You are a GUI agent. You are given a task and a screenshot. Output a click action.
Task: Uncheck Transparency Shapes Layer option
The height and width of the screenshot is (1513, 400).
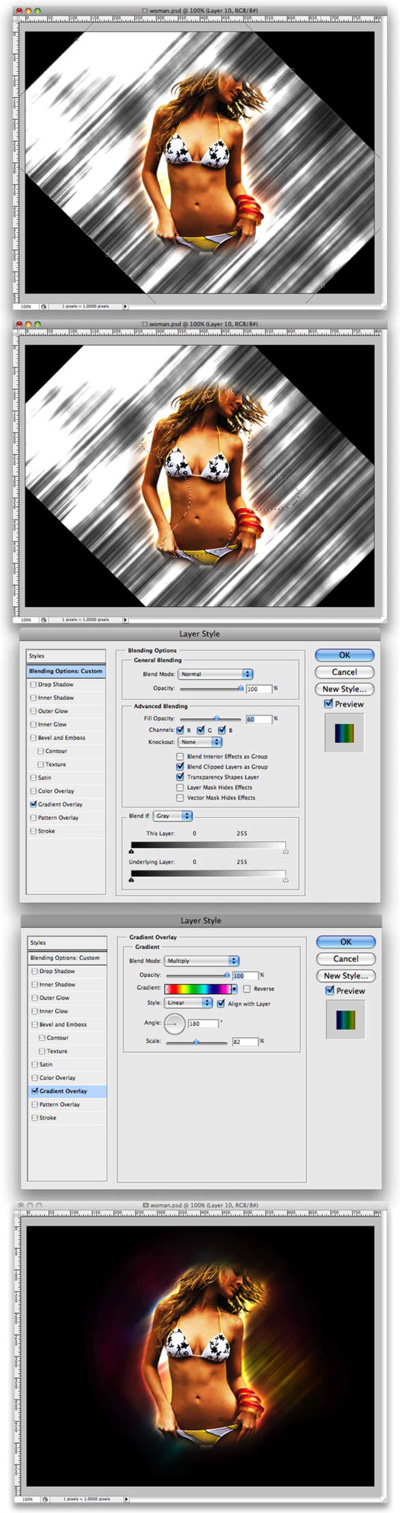pyautogui.click(x=179, y=777)
